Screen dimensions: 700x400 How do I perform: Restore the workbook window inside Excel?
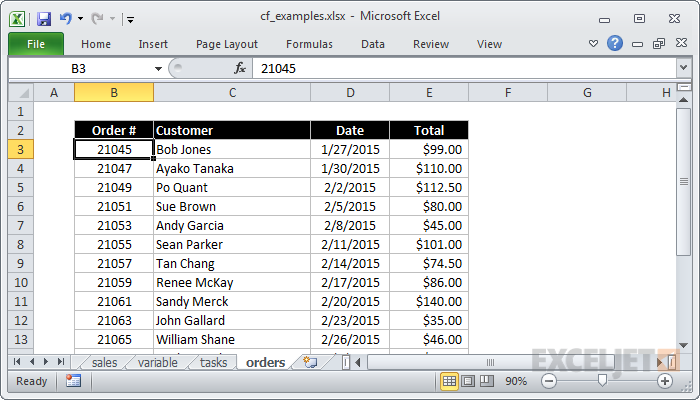coord(659,43)
